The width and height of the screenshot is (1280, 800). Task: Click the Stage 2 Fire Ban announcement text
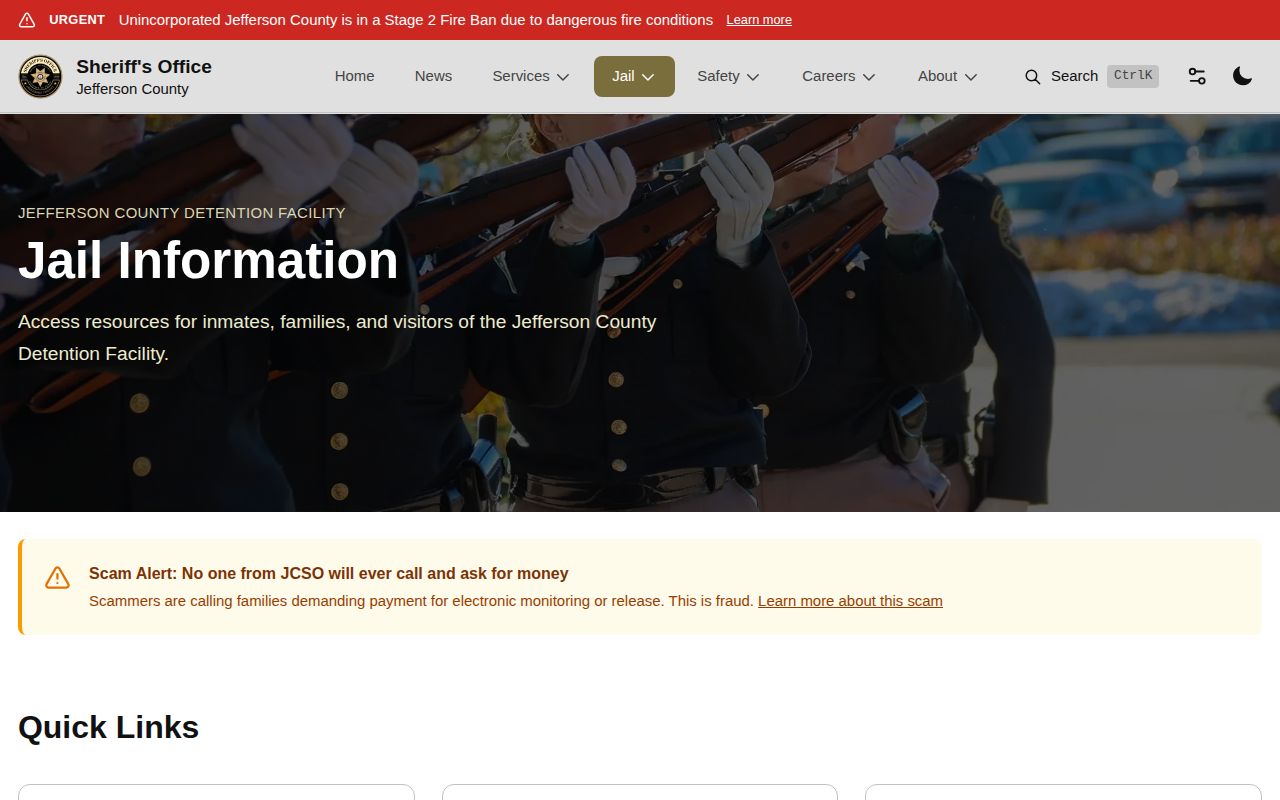[416, 20]
